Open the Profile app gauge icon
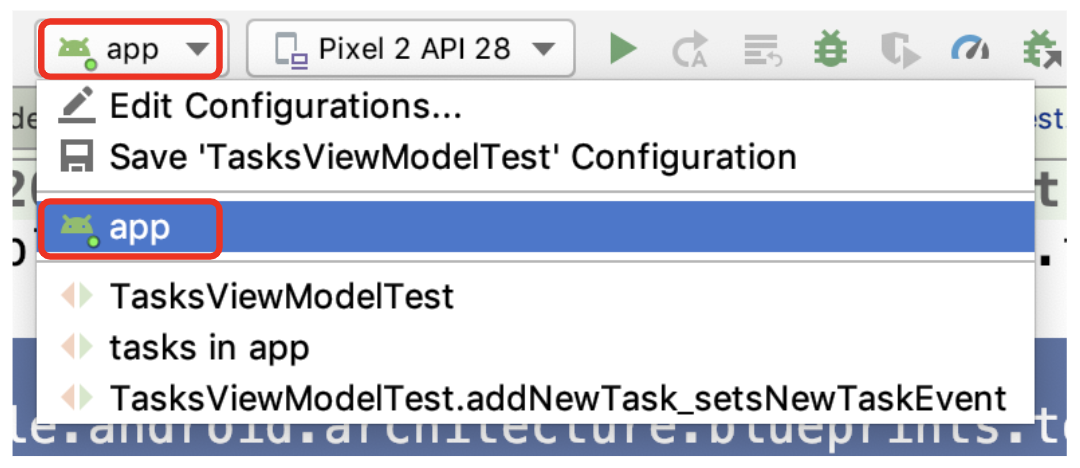Screen dimensions: 1080x468 969,49
